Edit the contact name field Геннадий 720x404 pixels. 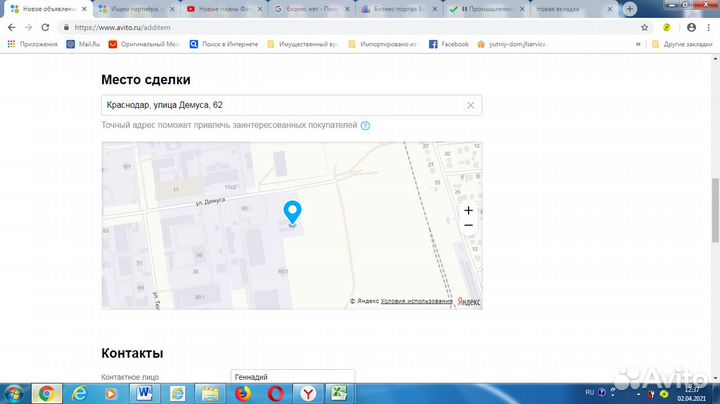(292, 377)
